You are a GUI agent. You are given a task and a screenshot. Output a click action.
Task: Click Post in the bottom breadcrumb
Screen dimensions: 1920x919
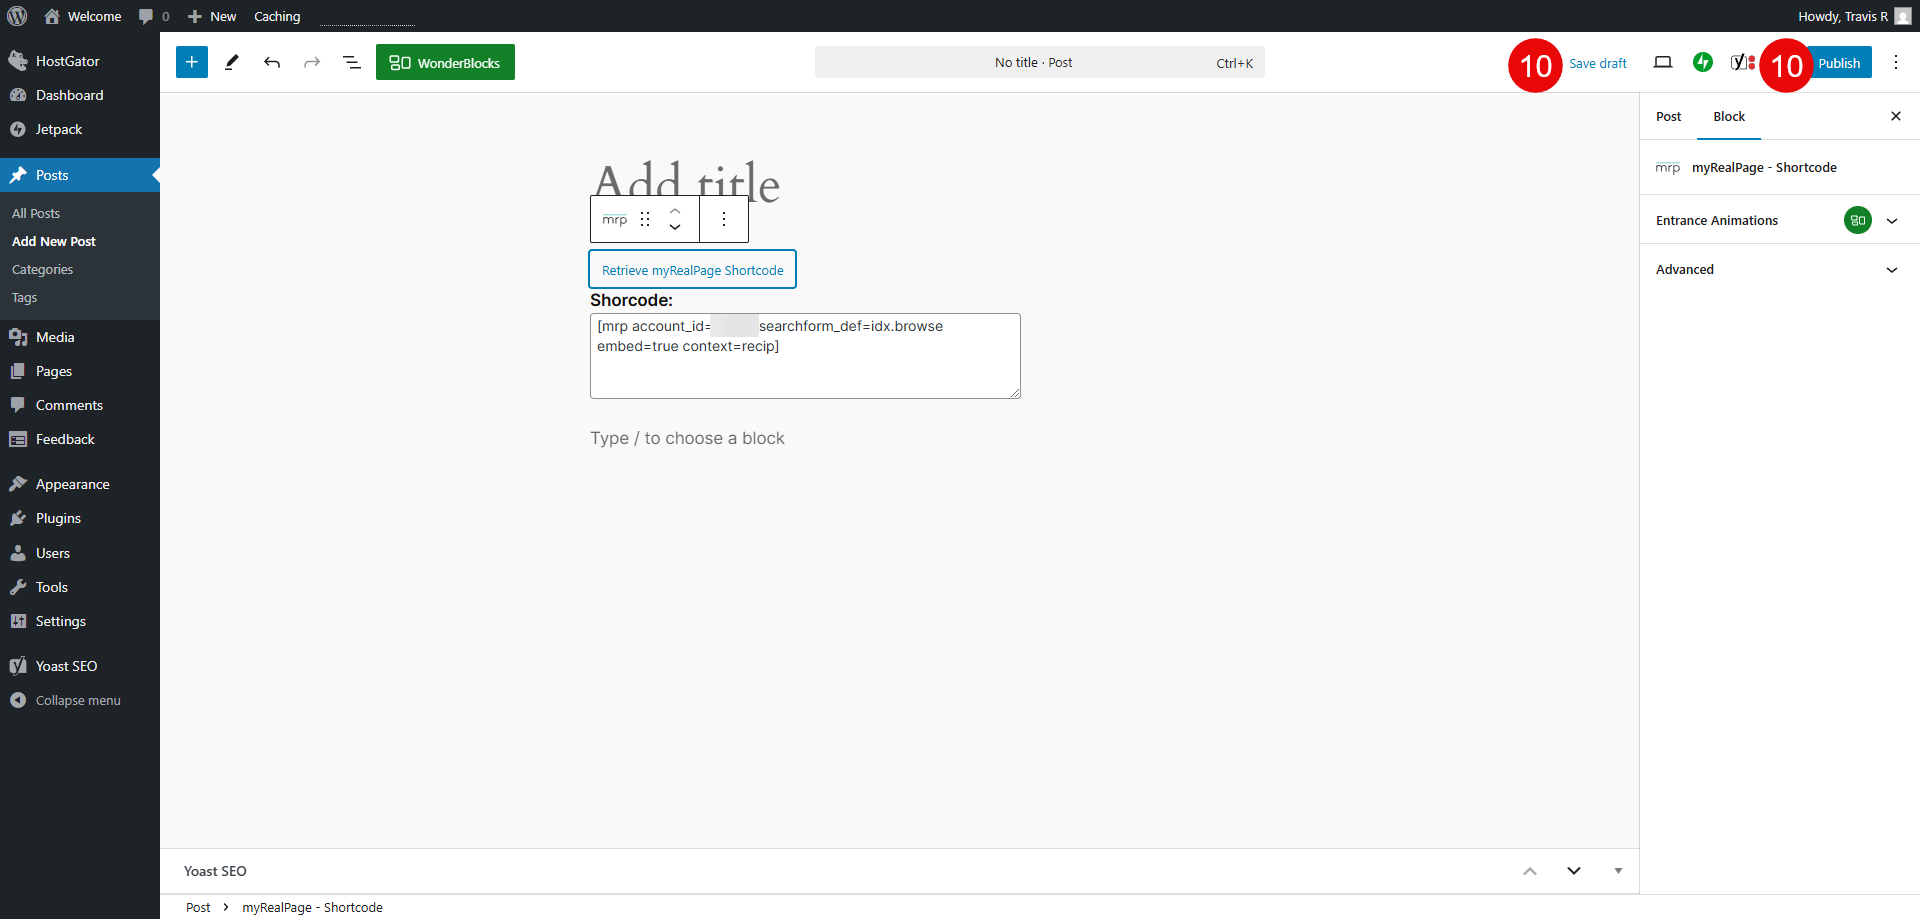point(198,907)
